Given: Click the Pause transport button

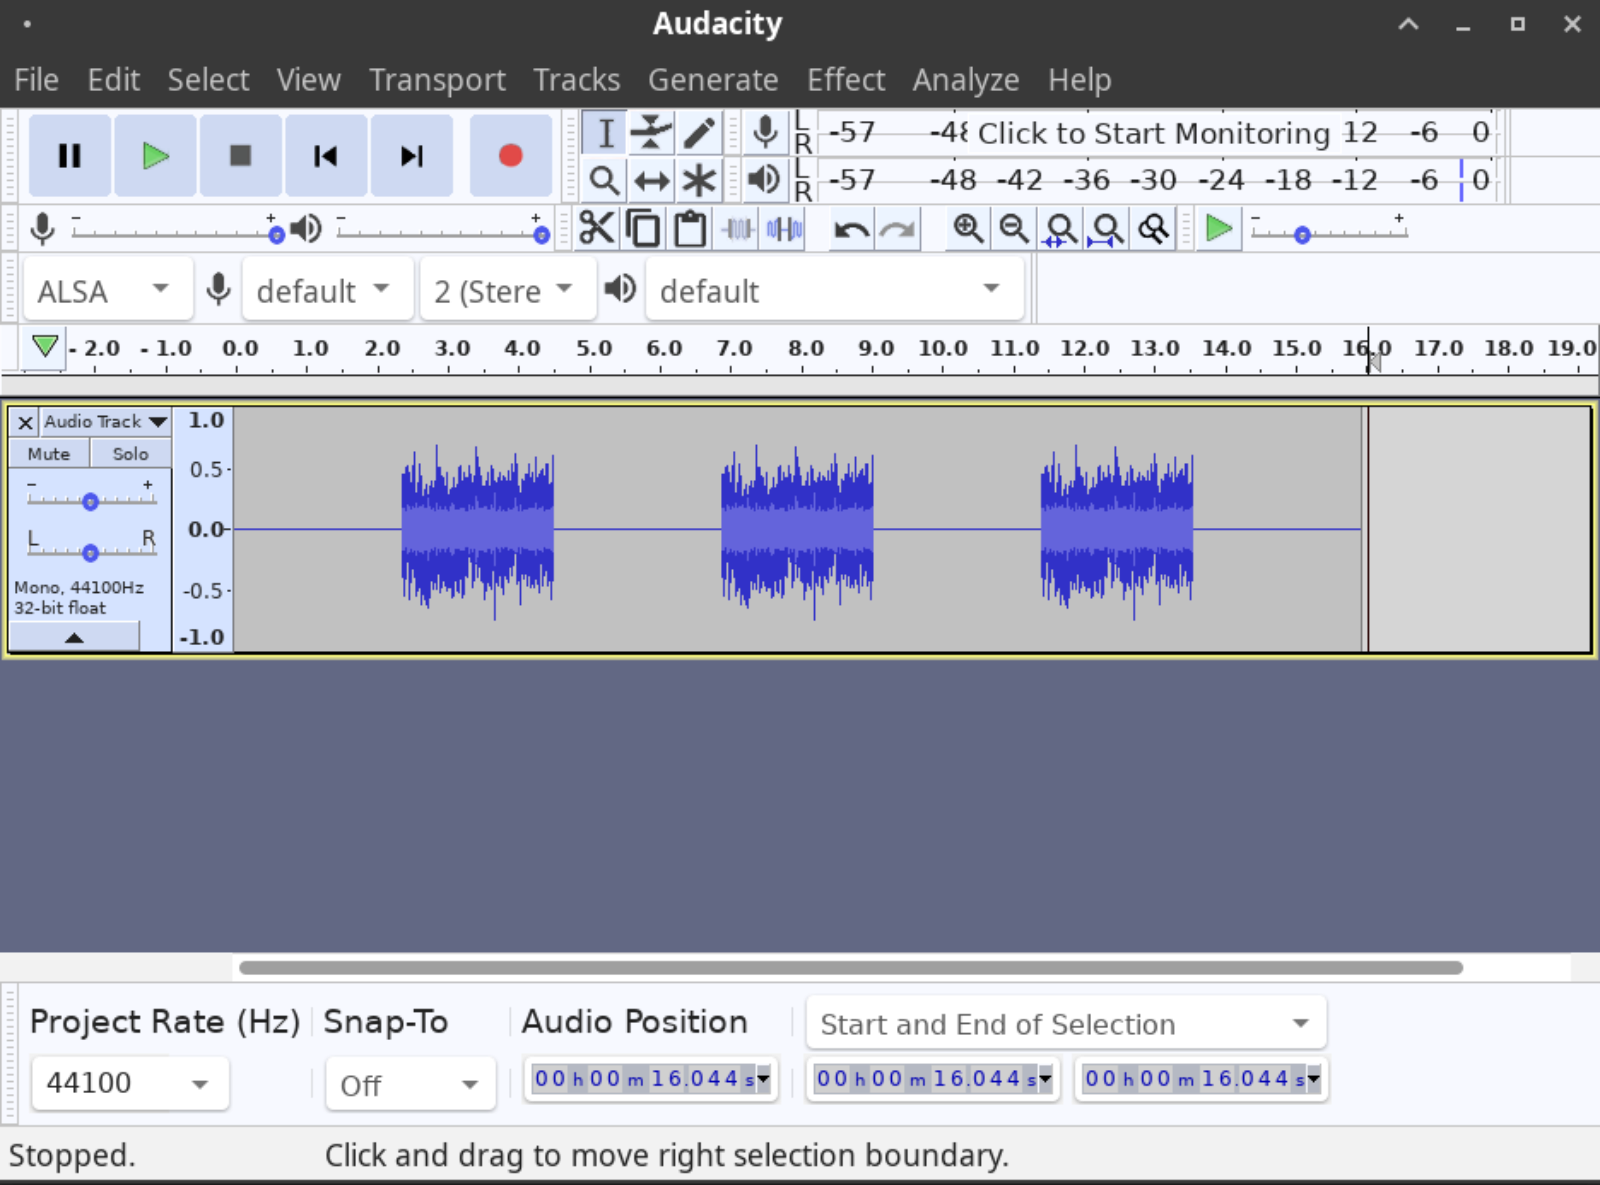Looking at the screenshot, I should [69, 156].
